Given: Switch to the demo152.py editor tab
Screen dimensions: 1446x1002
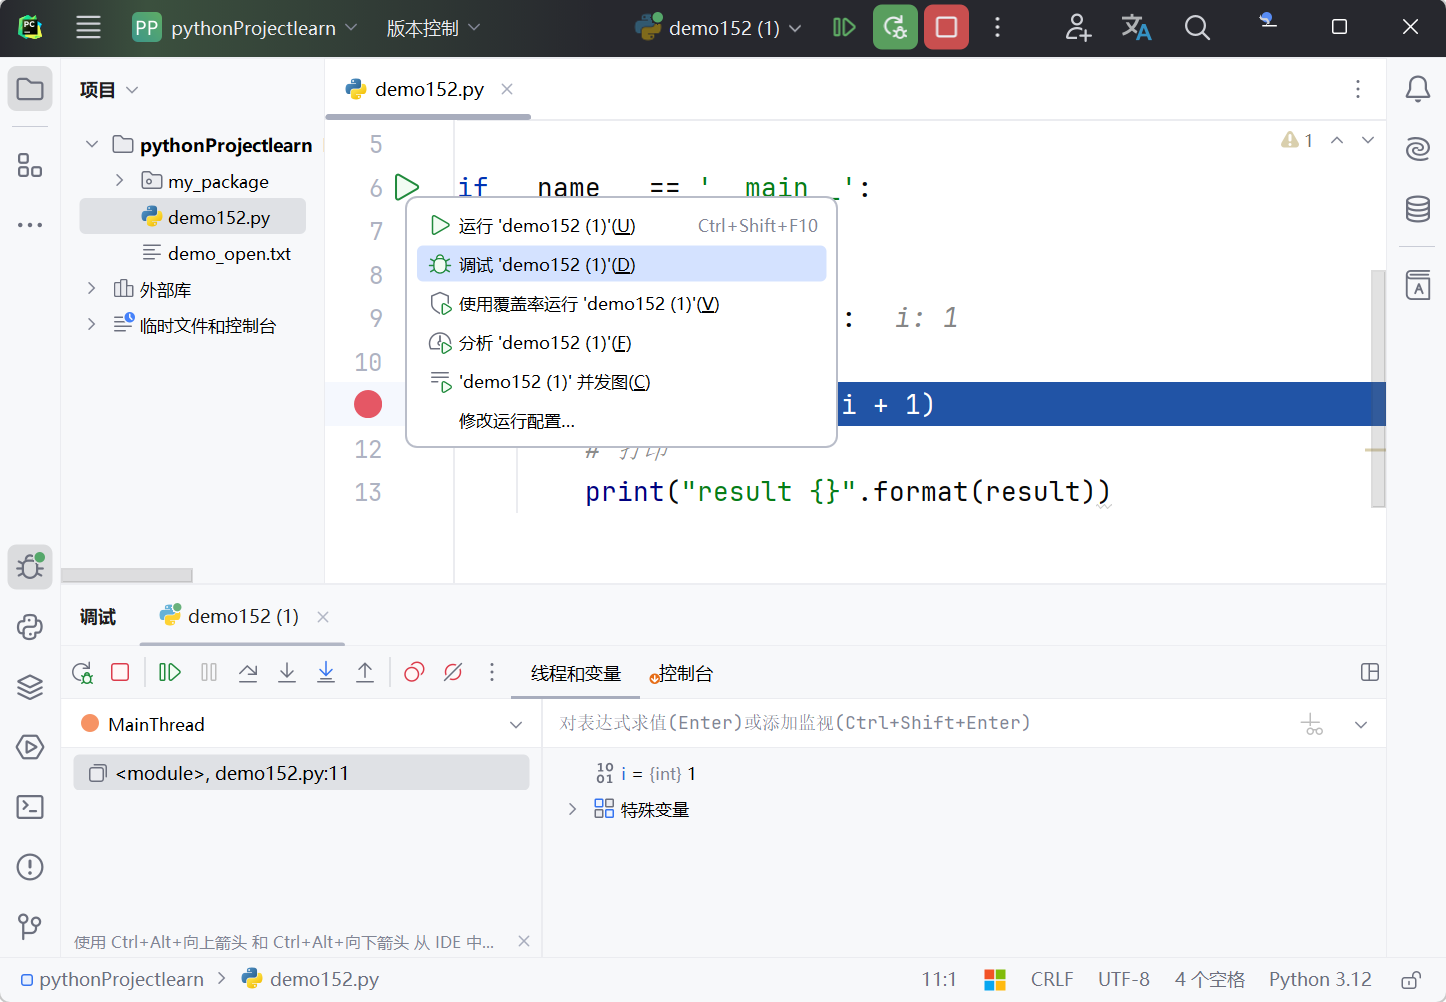Looking at the screenshot, I should tap(428, 89).
